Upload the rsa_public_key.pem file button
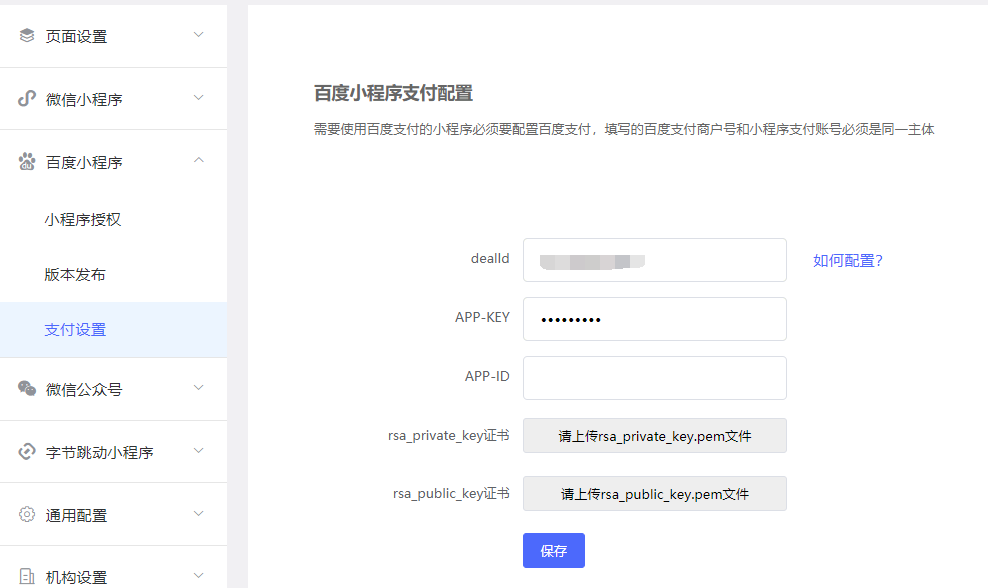 pyautogui.click(x=655, y=493)
